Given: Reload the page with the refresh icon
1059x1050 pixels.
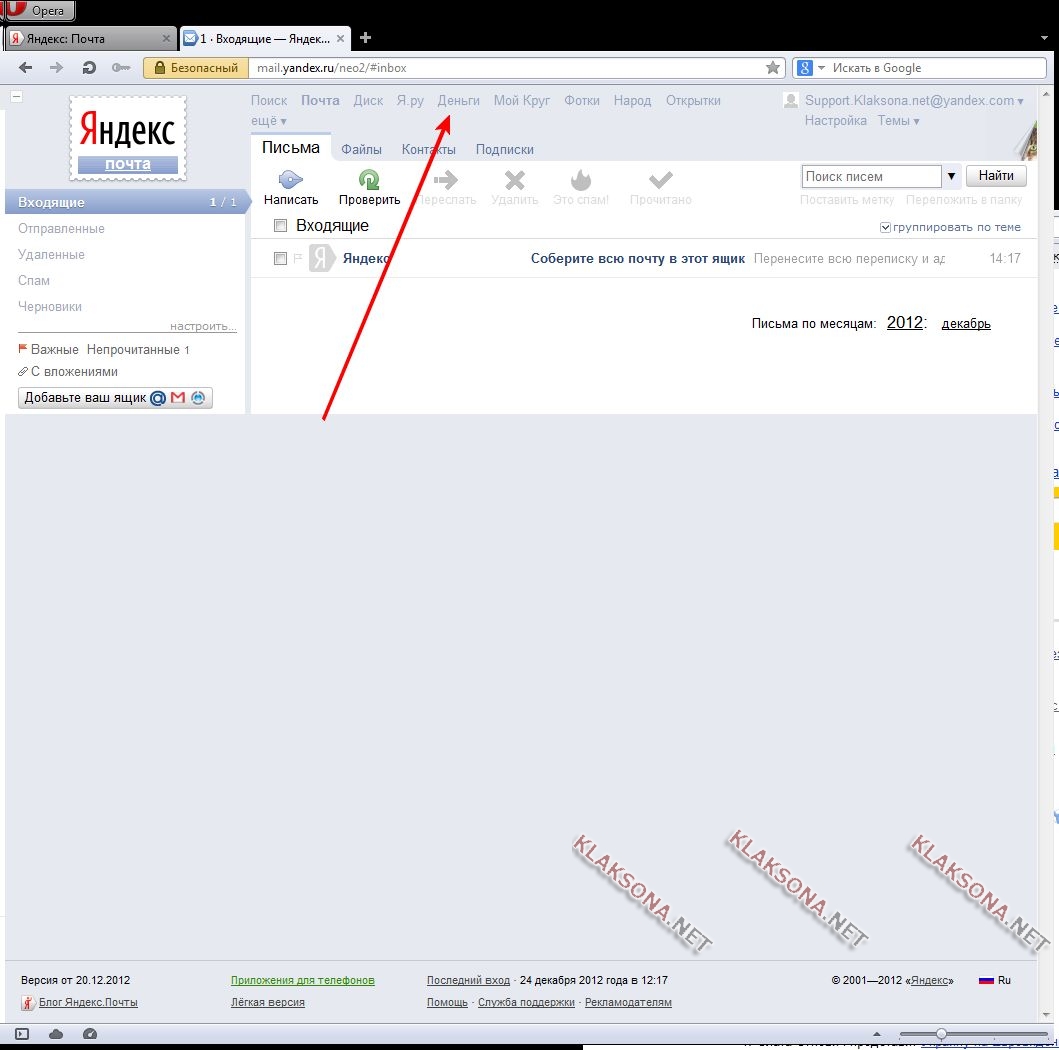Looking at the screenshot, I should tap(89, 68).
